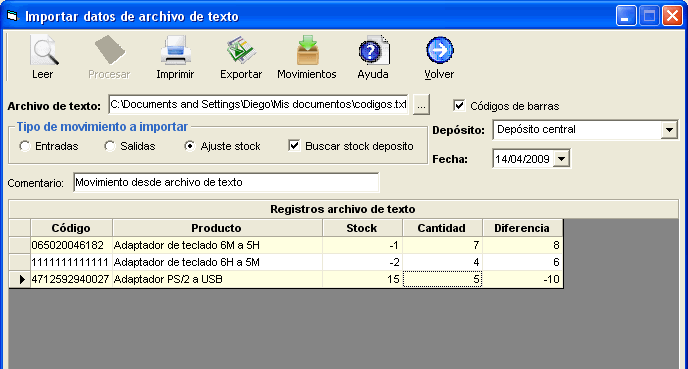The width and height of the screenshot is (688, 369).
Task: Click the browse button for the text file
Action: coord(421,105)
